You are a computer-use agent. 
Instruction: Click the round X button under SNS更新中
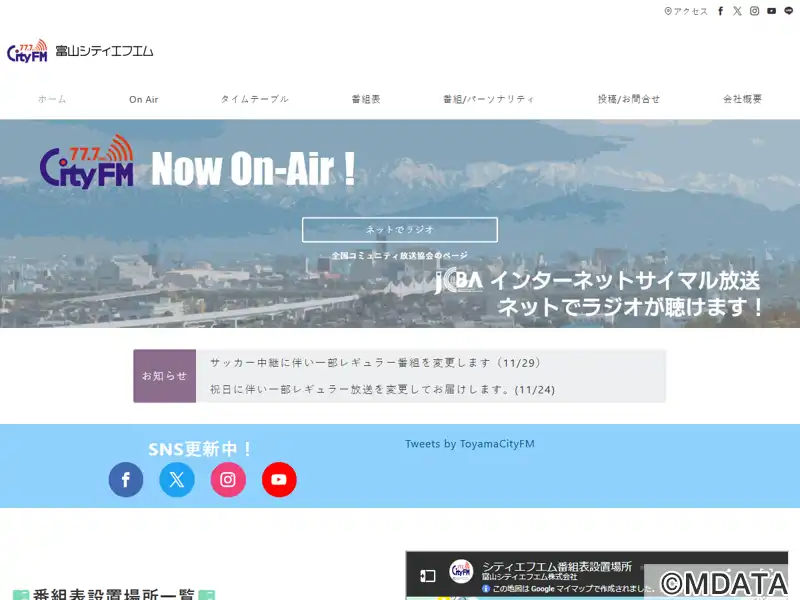pyautogui.click(x=177, y=480)
